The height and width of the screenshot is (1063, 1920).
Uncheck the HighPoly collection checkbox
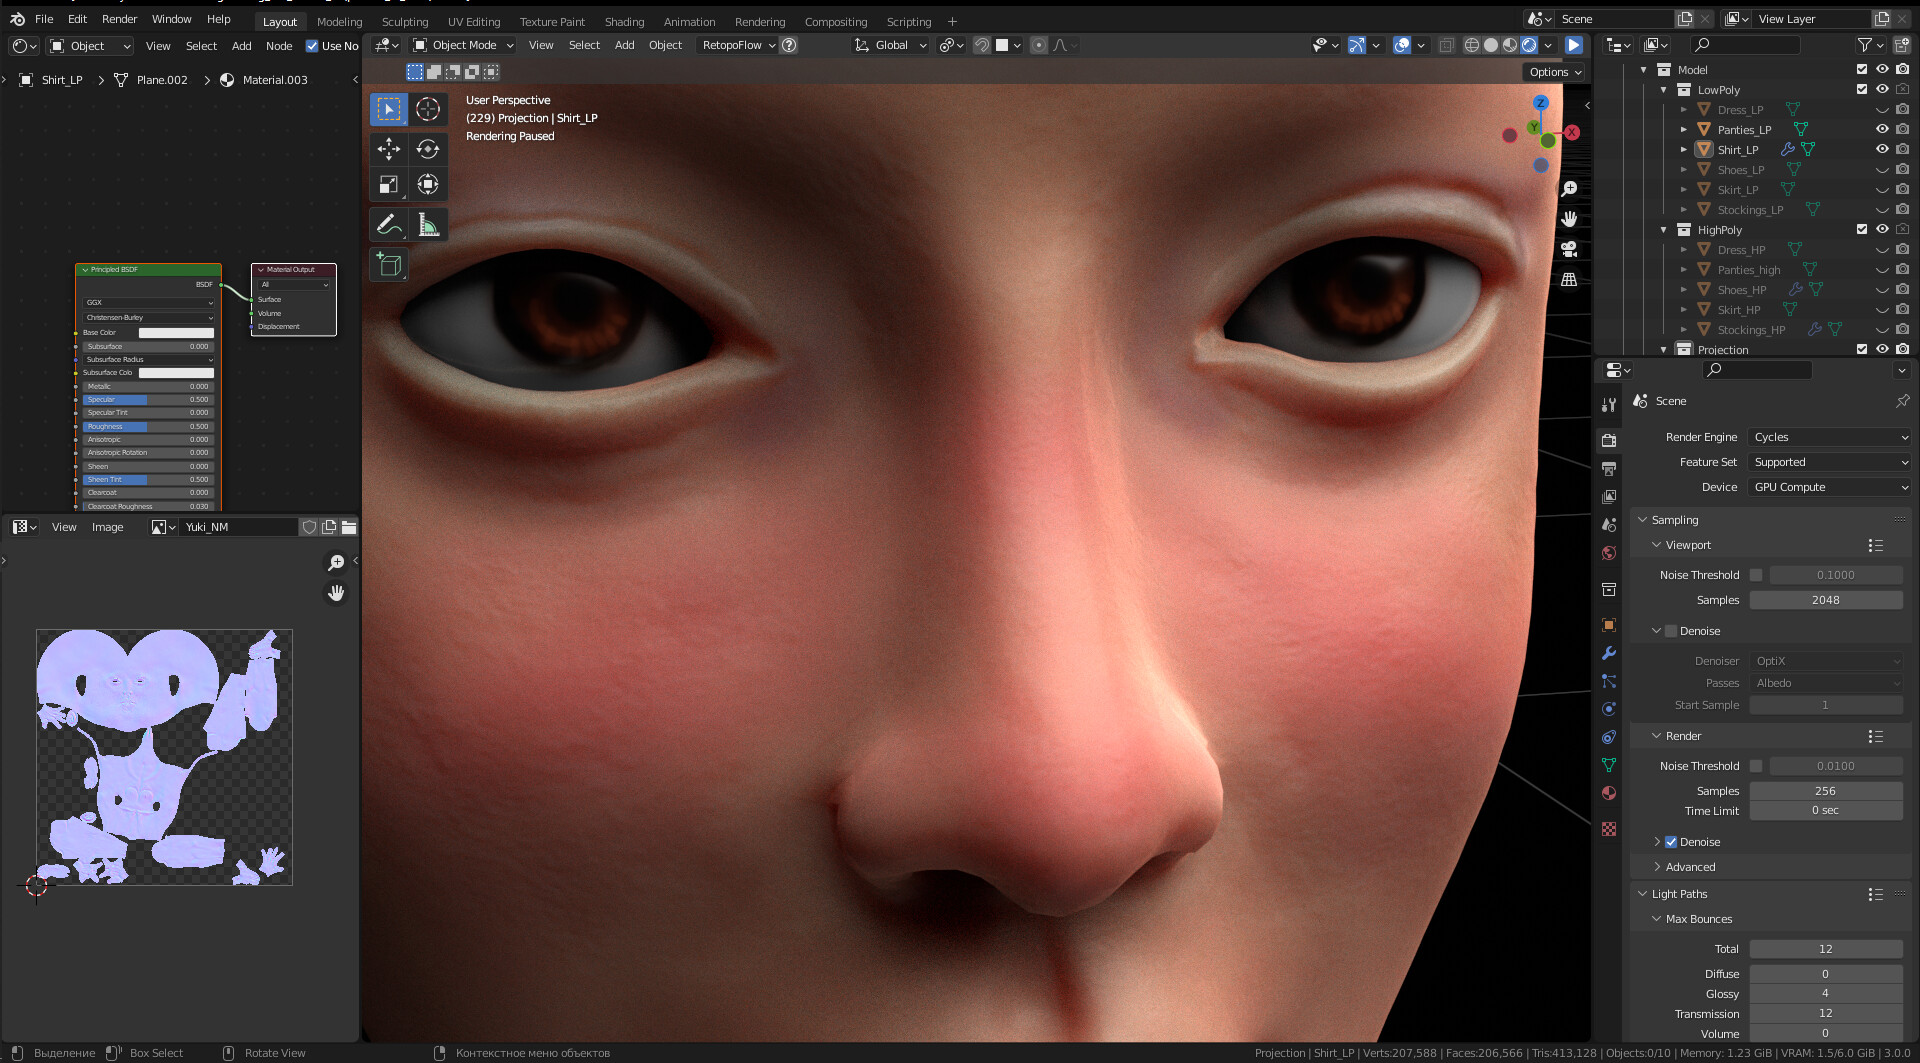[x=1862, y=229]
